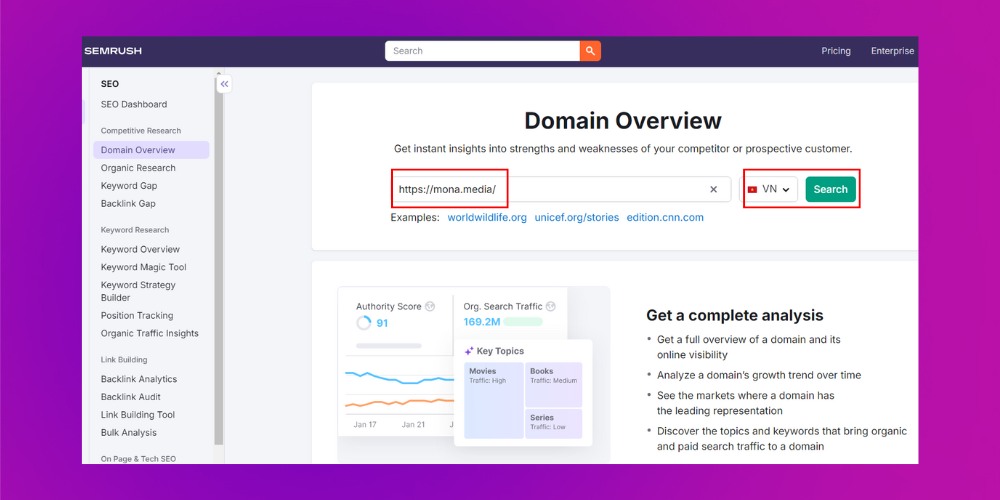Click the orange search magnifier button
The height and width of the screenshot is (500, 1000).
click(590, 51)
